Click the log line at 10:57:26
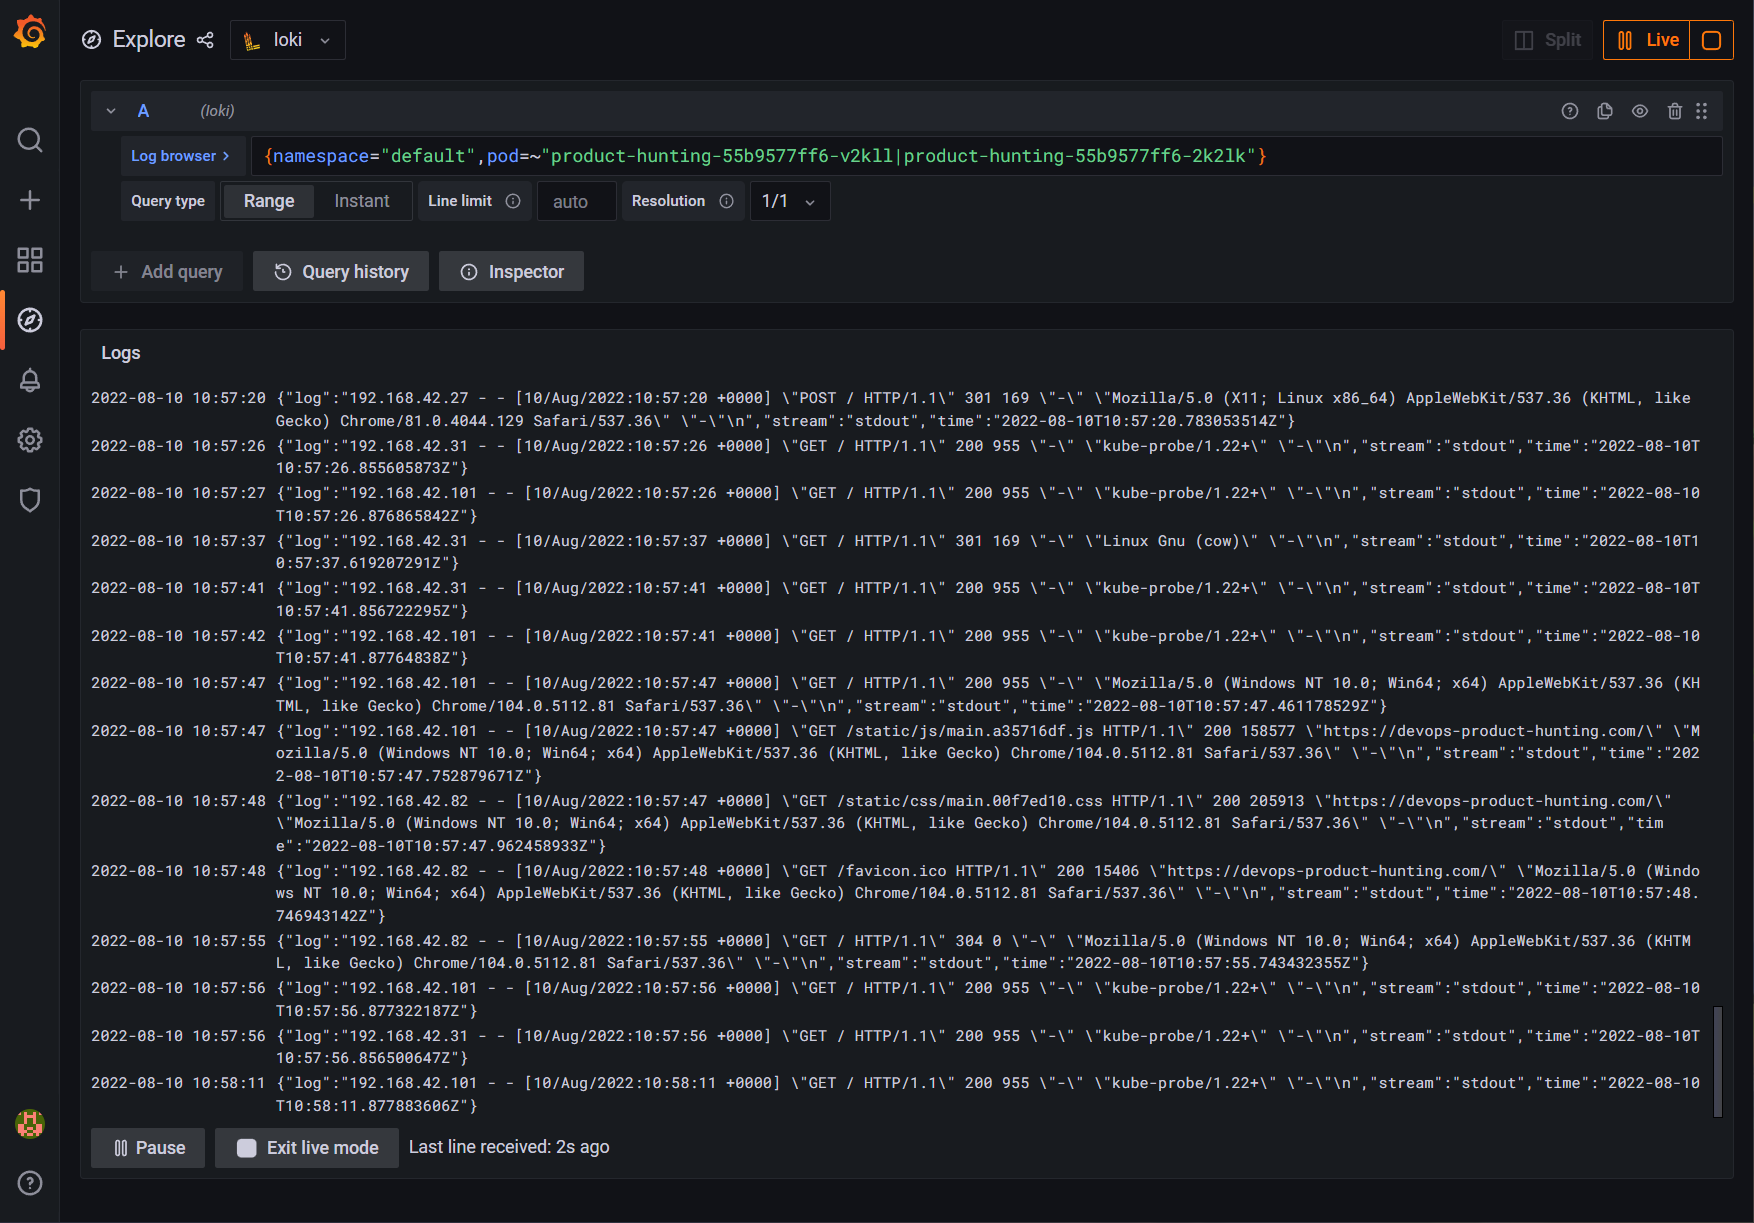The height and width of the screenshot is (1223, 1754). (896, 457)
